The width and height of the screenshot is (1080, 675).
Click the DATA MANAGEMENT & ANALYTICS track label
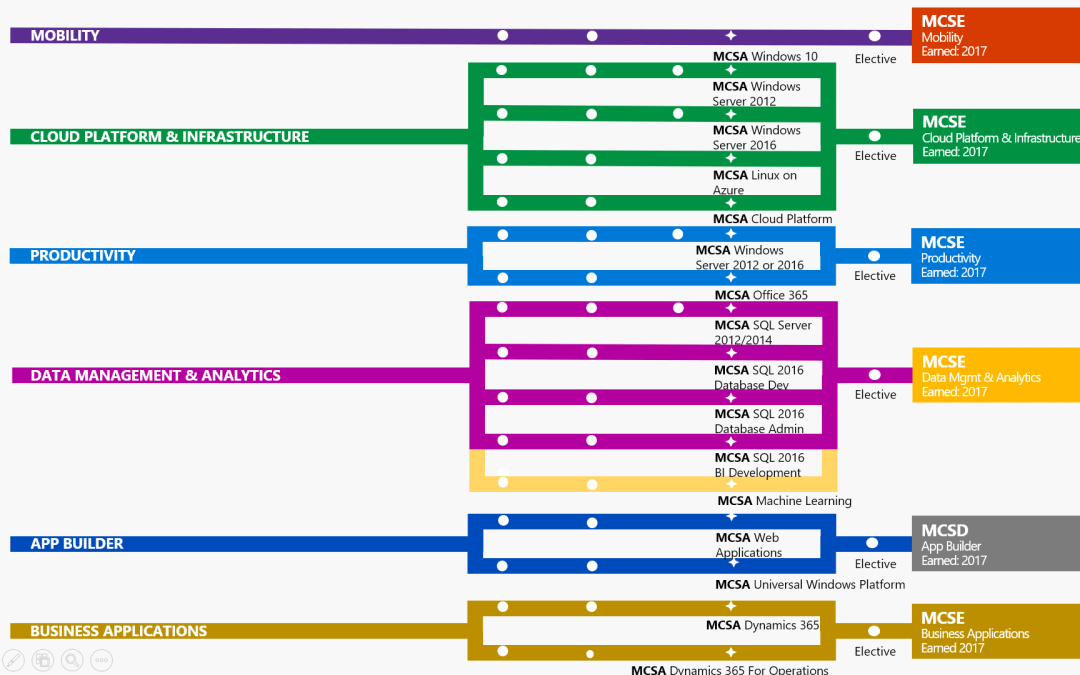point(156,376)
